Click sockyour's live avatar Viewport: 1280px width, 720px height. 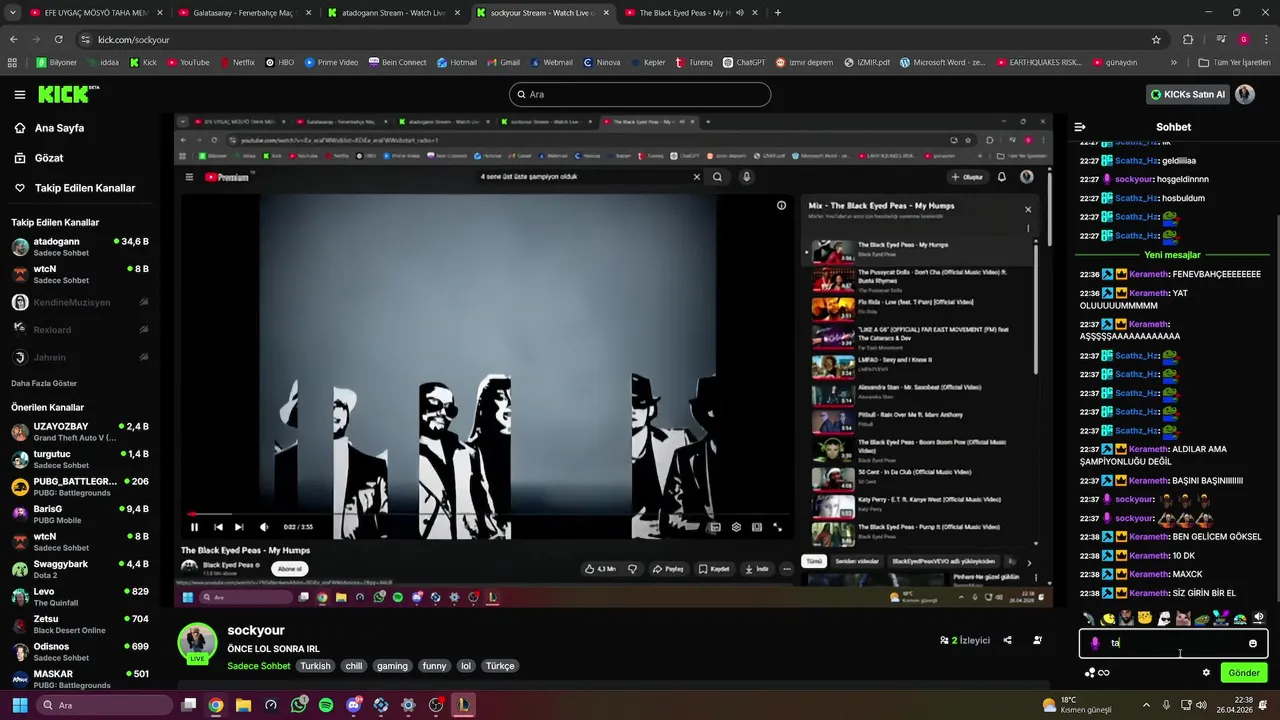pos(197,643)
